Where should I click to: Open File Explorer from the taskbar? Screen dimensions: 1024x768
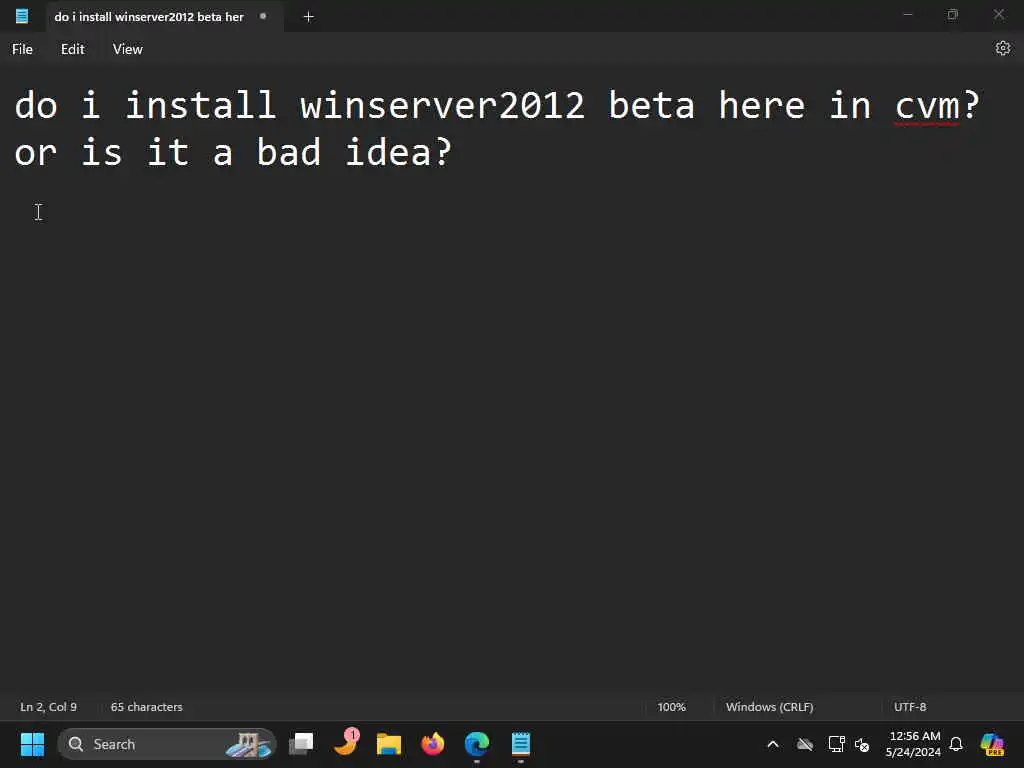389,744
